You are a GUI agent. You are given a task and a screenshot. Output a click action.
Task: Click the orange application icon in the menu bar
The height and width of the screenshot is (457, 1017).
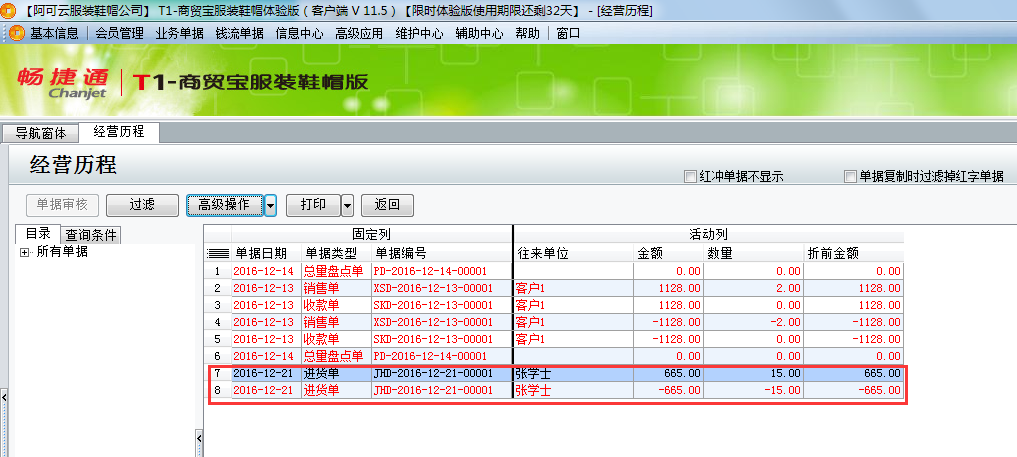[x=18, y=33]
